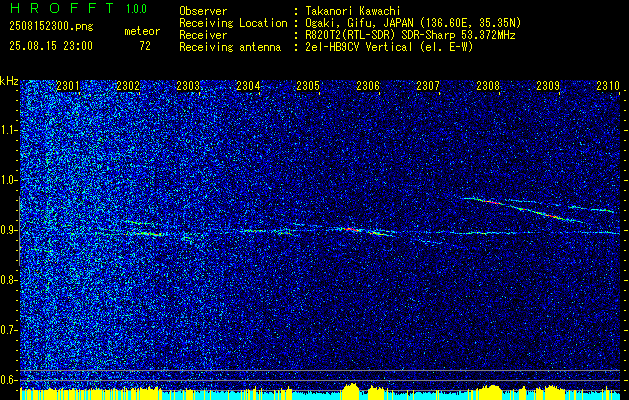Click the 2310 time marker

click(x=608, y=86)
